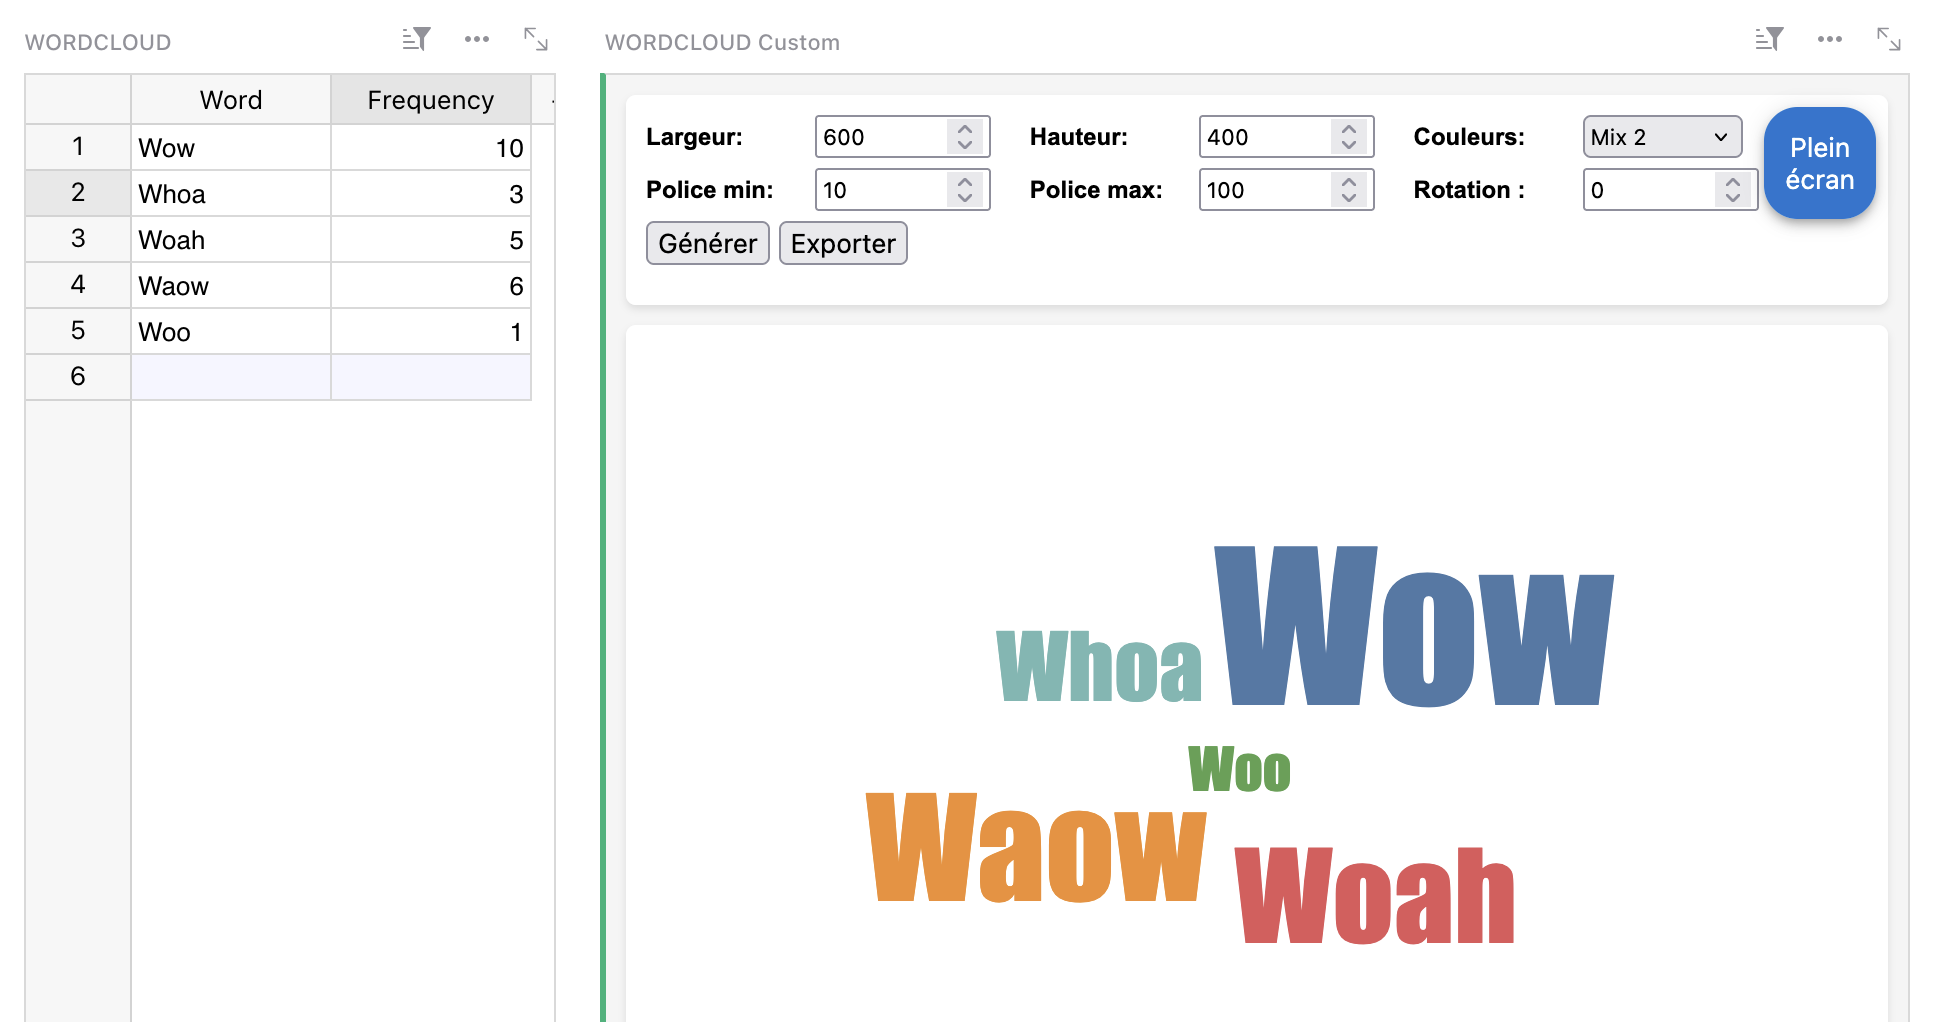This screenshot has height=1022, width=1936.
Task: Open the WORDCLOUD widget three-dot menu
Action: (x=476, y=39)
